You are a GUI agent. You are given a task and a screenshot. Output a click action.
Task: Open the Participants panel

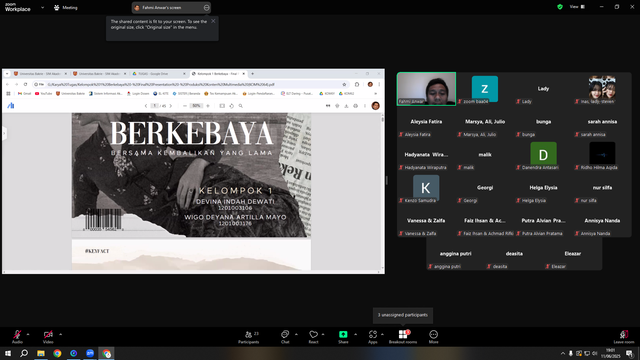249,337
